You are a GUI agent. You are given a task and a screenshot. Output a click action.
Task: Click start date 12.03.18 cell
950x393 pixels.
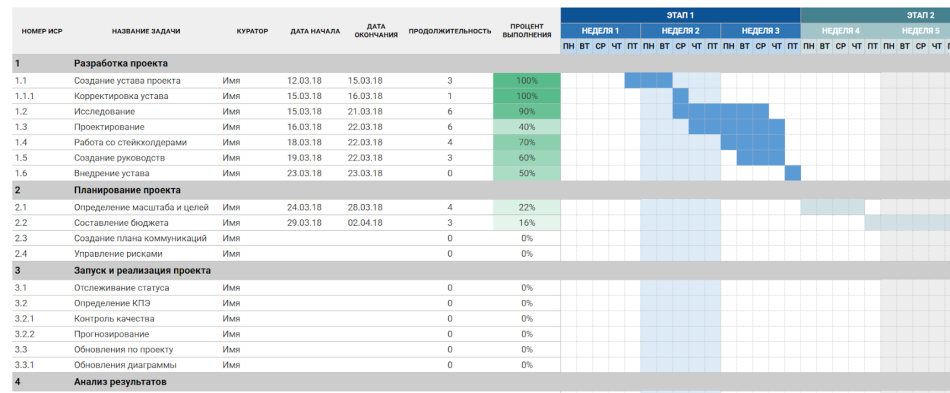pyautogui.click(x=304, y=81)
